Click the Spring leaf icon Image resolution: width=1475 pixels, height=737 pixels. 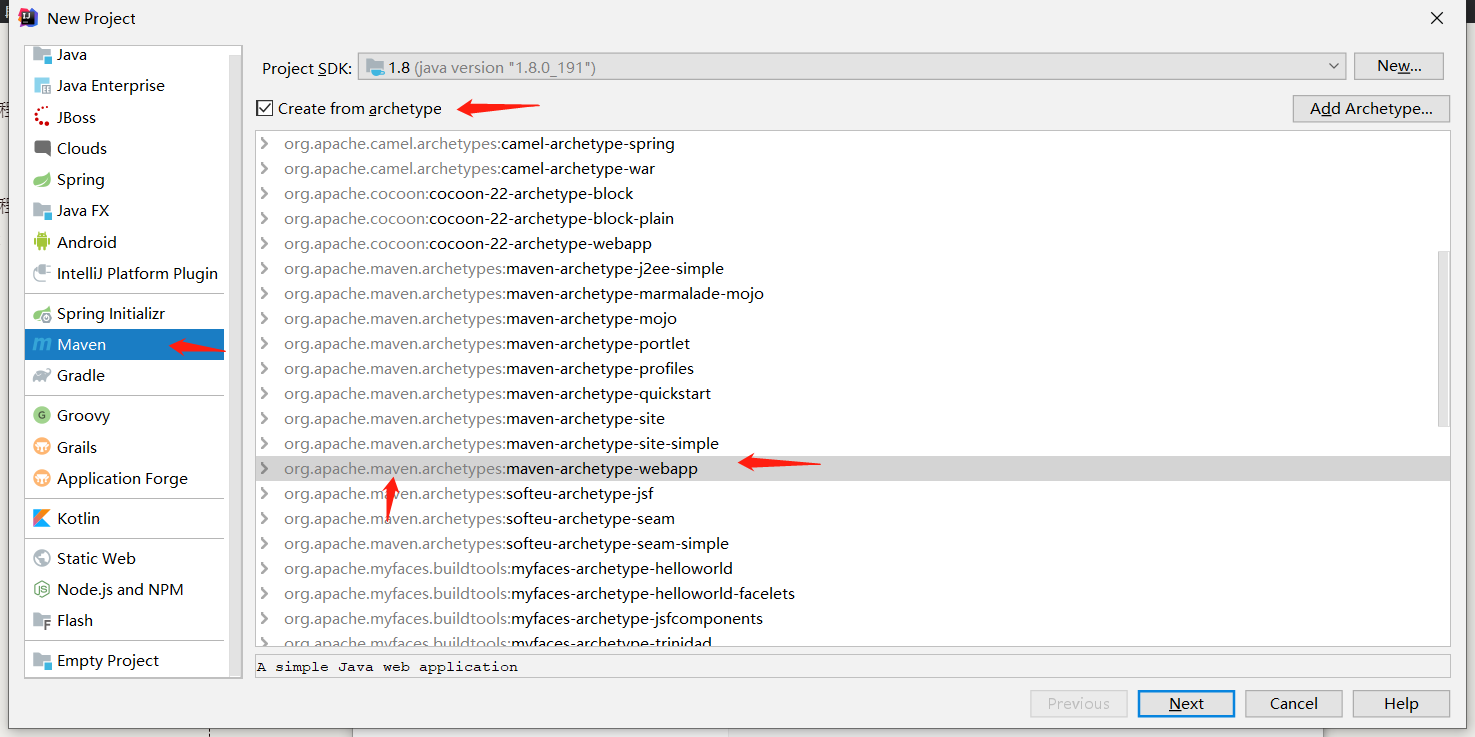point(42,180)
